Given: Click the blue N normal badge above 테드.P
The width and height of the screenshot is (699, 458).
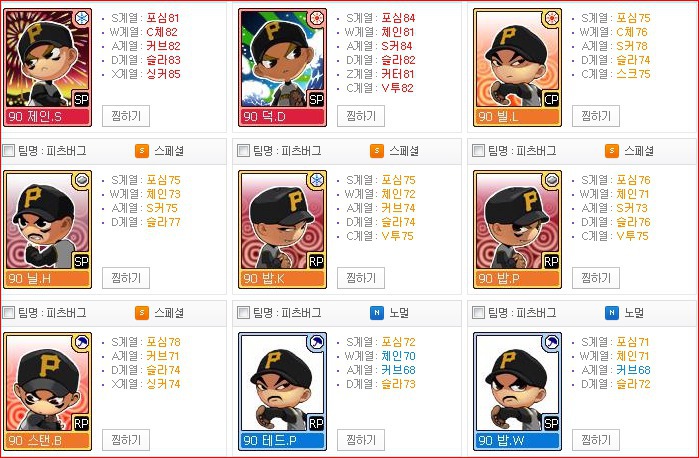Looking at the screenshot, I should click(x=377, y=313).
